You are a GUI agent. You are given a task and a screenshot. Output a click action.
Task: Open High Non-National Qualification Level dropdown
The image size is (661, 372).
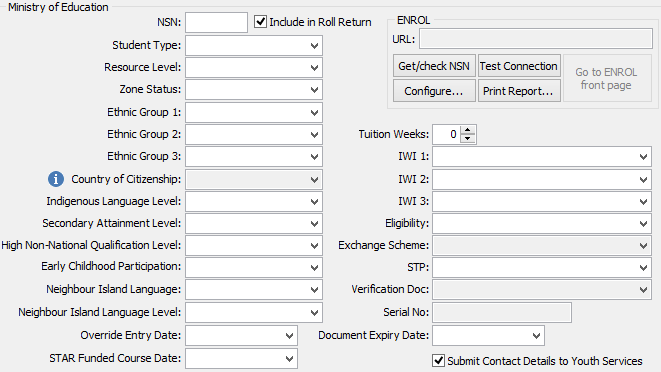254,245
